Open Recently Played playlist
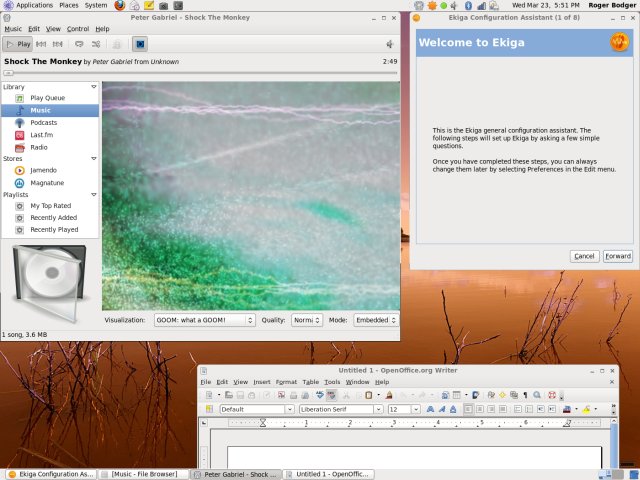 click(x=54, y=229)
